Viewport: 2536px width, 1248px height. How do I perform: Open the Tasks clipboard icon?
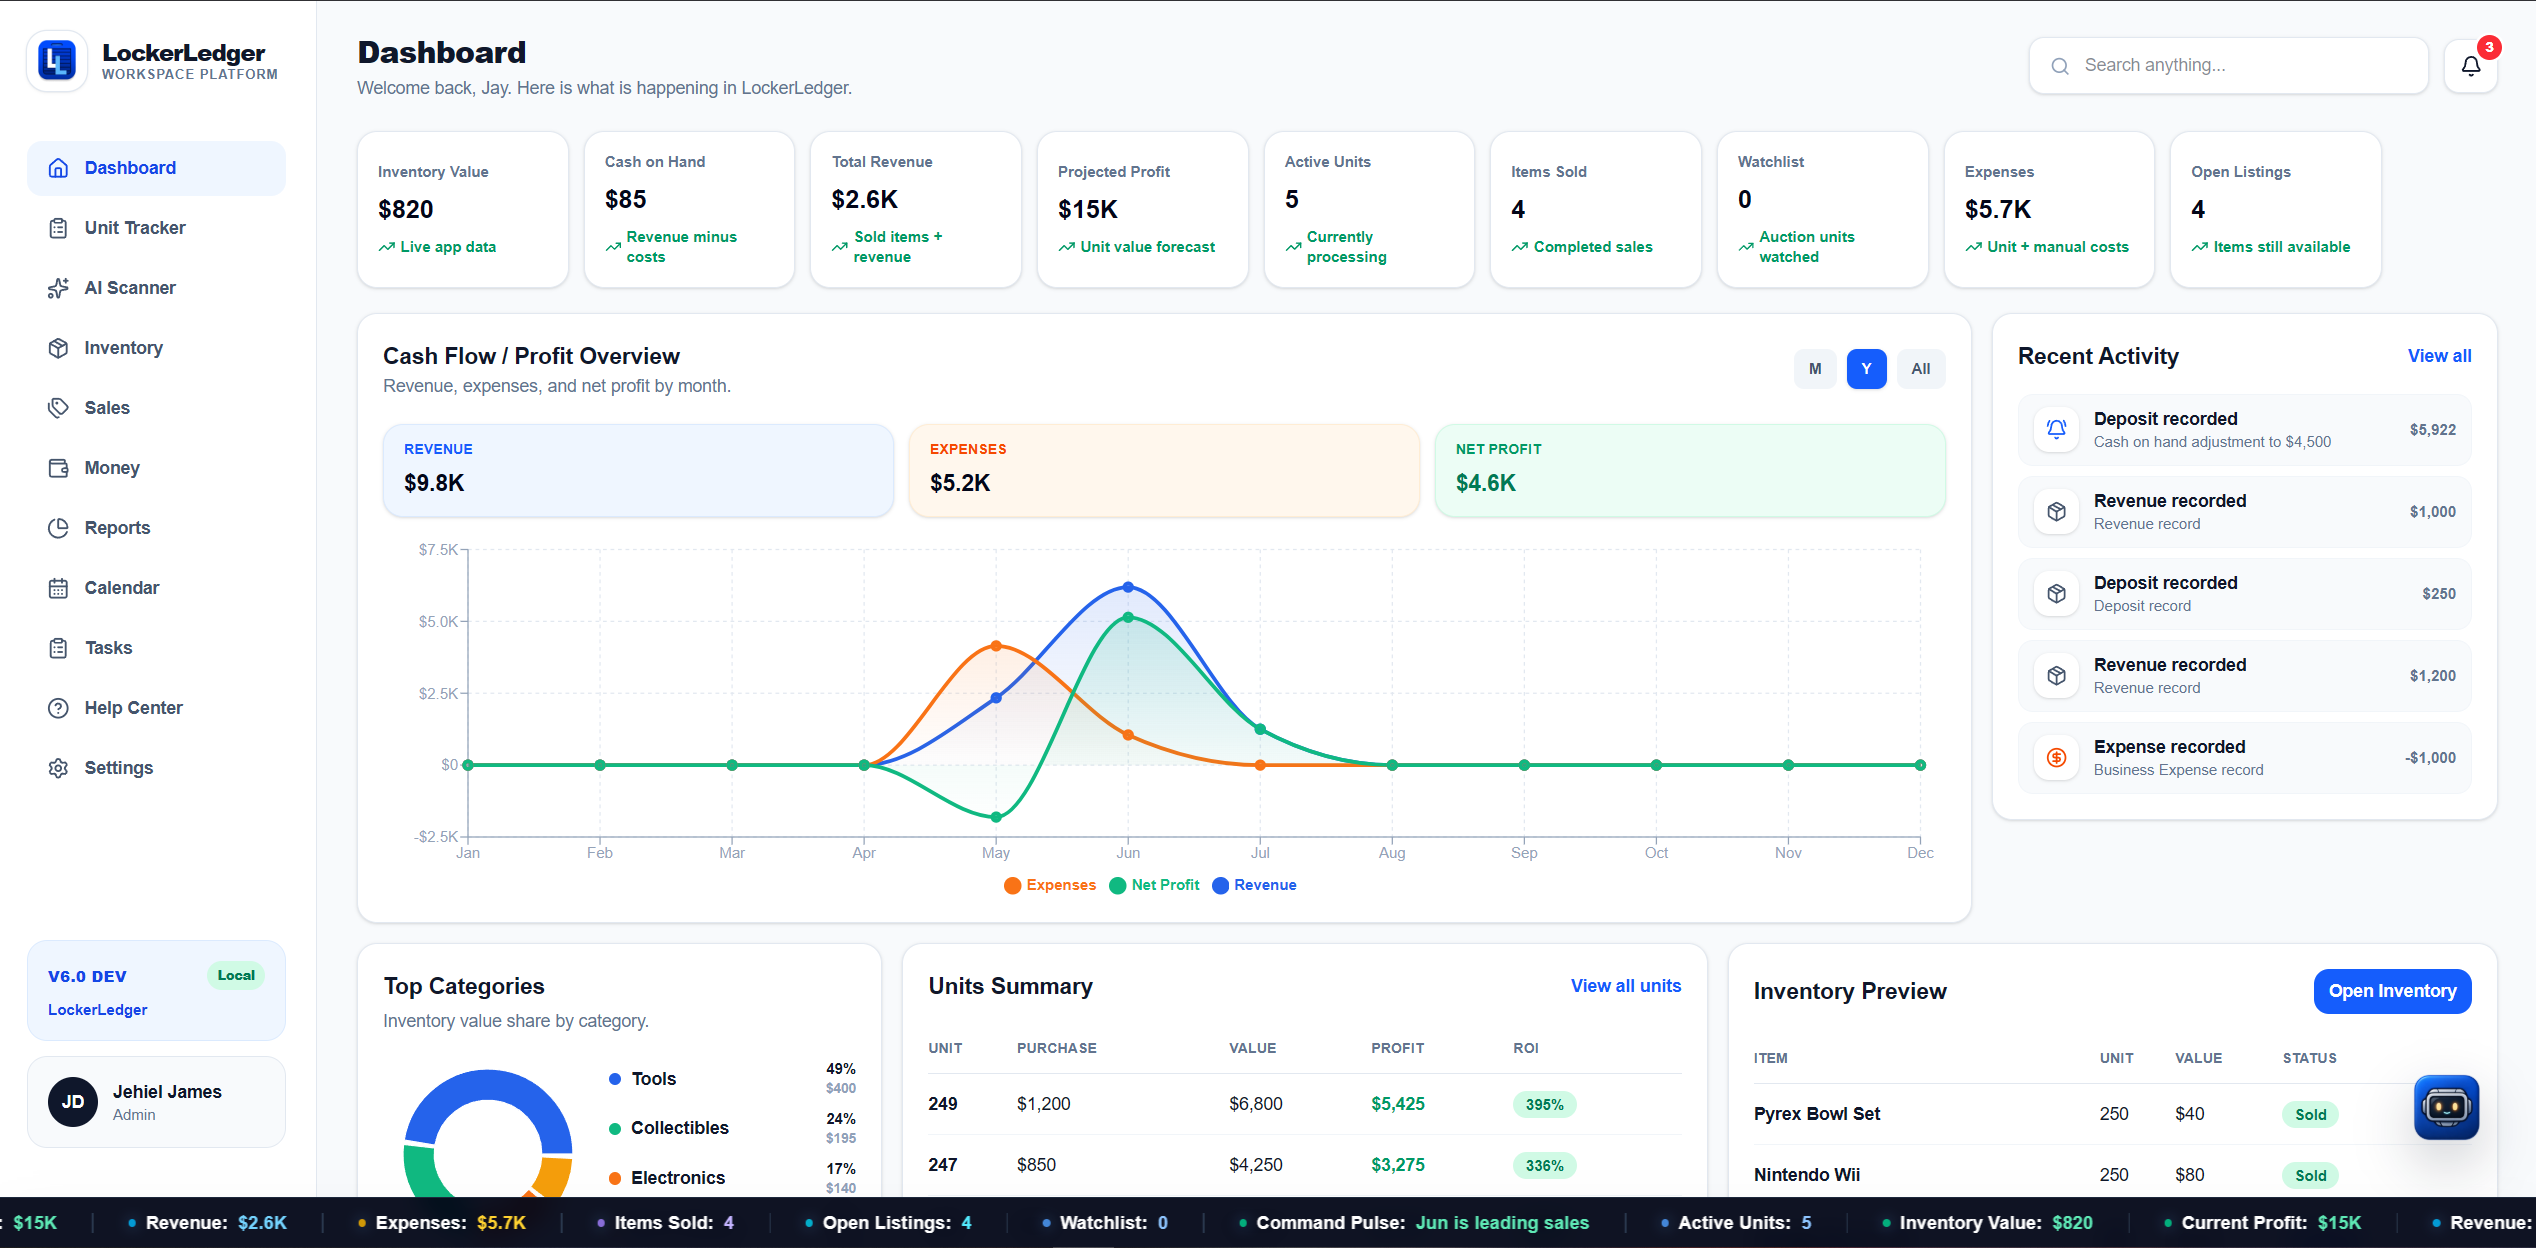[x=59, y=648]
